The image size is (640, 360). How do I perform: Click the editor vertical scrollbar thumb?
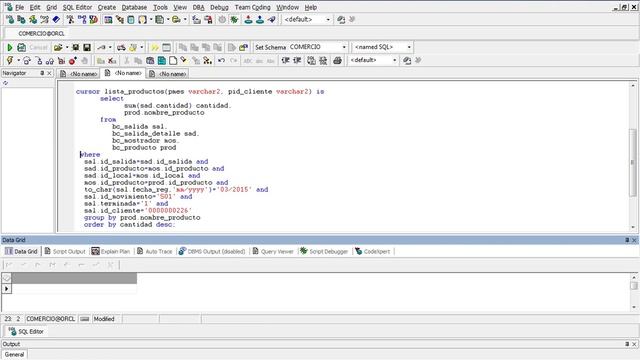pos(632,162)
